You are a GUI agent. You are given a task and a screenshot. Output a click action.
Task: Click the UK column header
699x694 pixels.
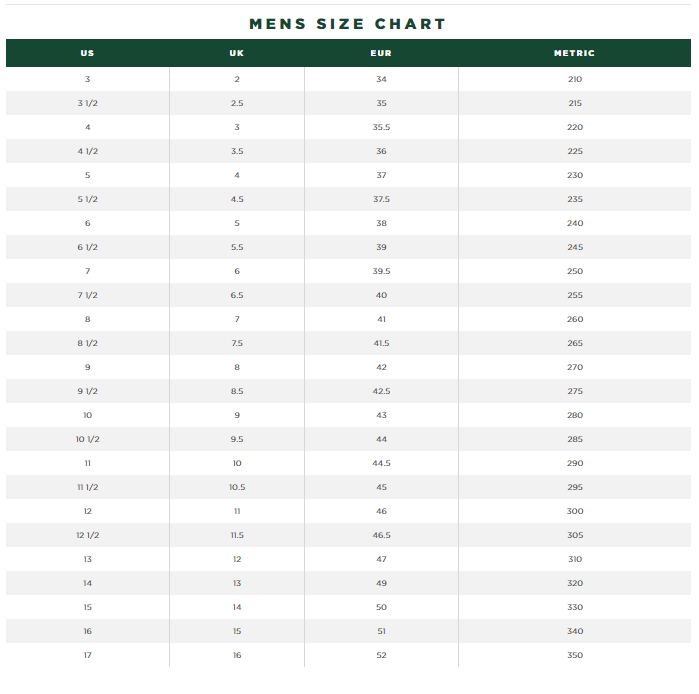(x=237, y=53)
